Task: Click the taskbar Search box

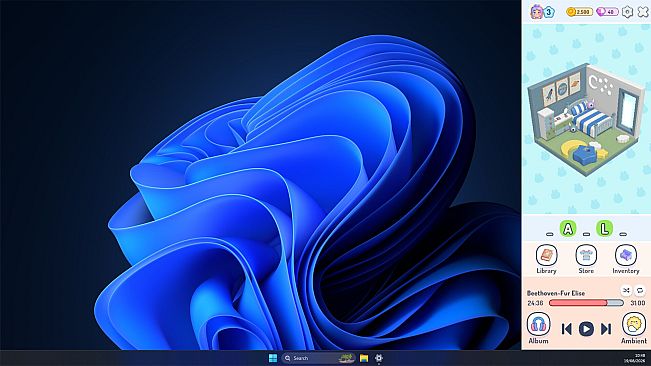Action: point(318,358)
